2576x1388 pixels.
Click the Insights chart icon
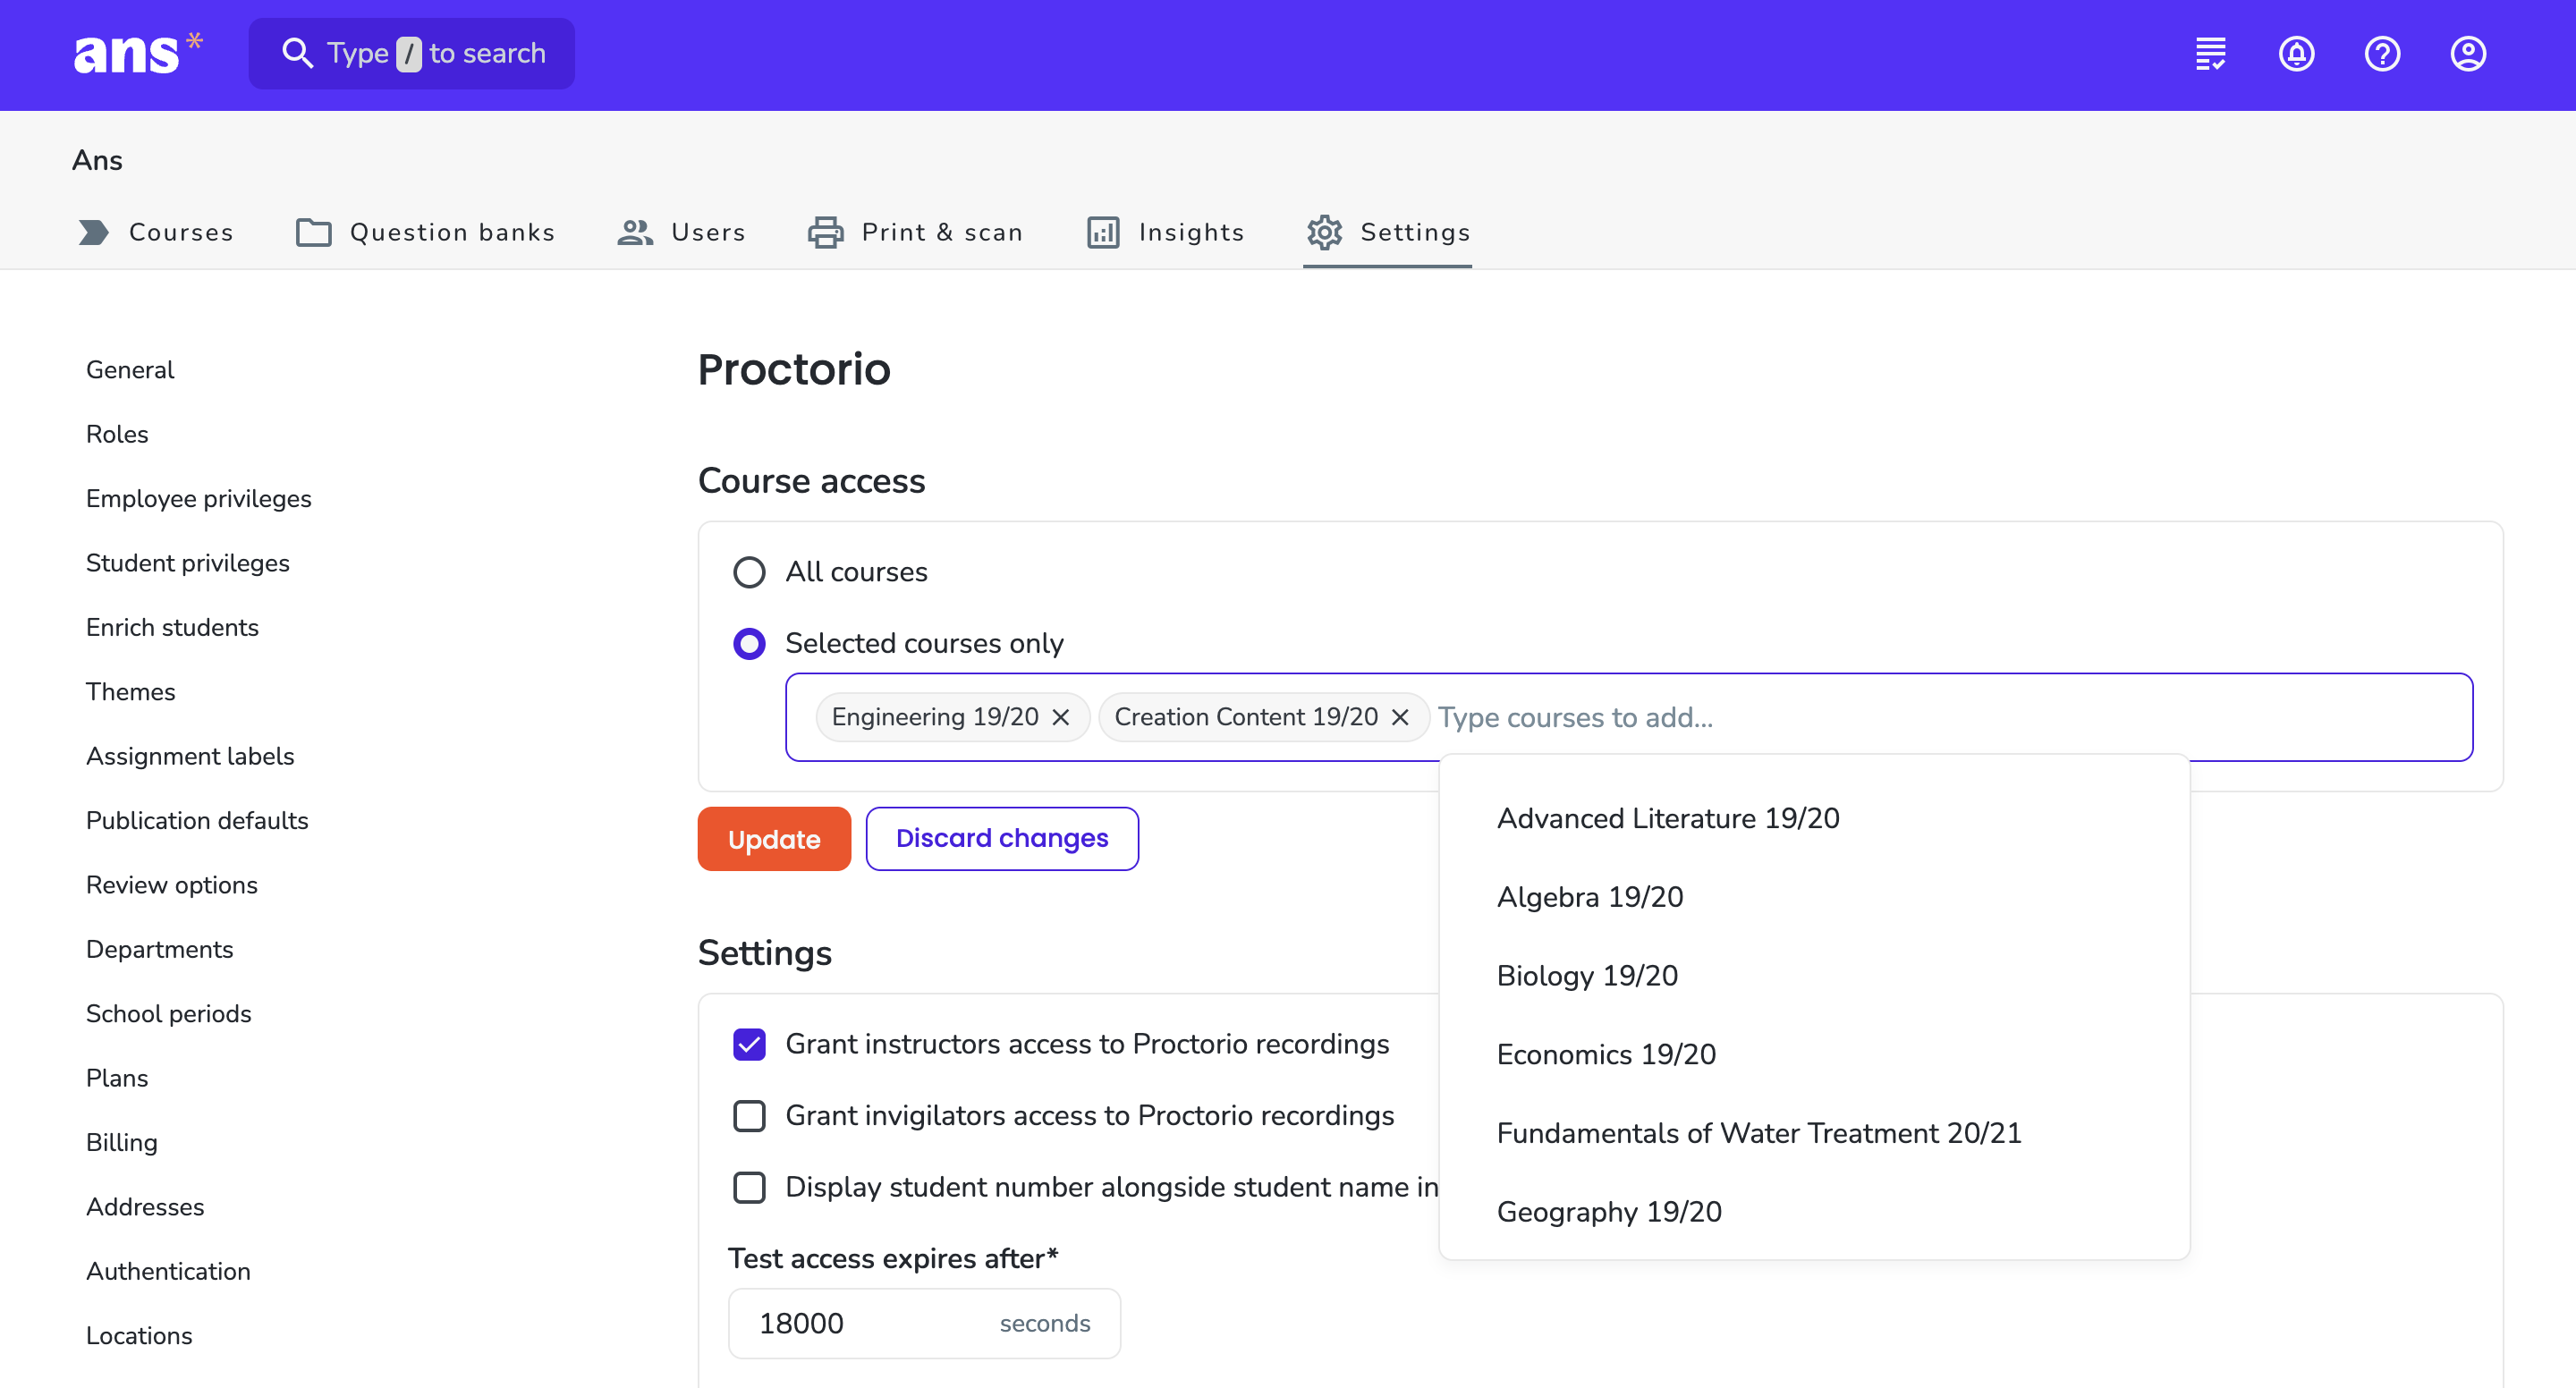pos(1104,232)
